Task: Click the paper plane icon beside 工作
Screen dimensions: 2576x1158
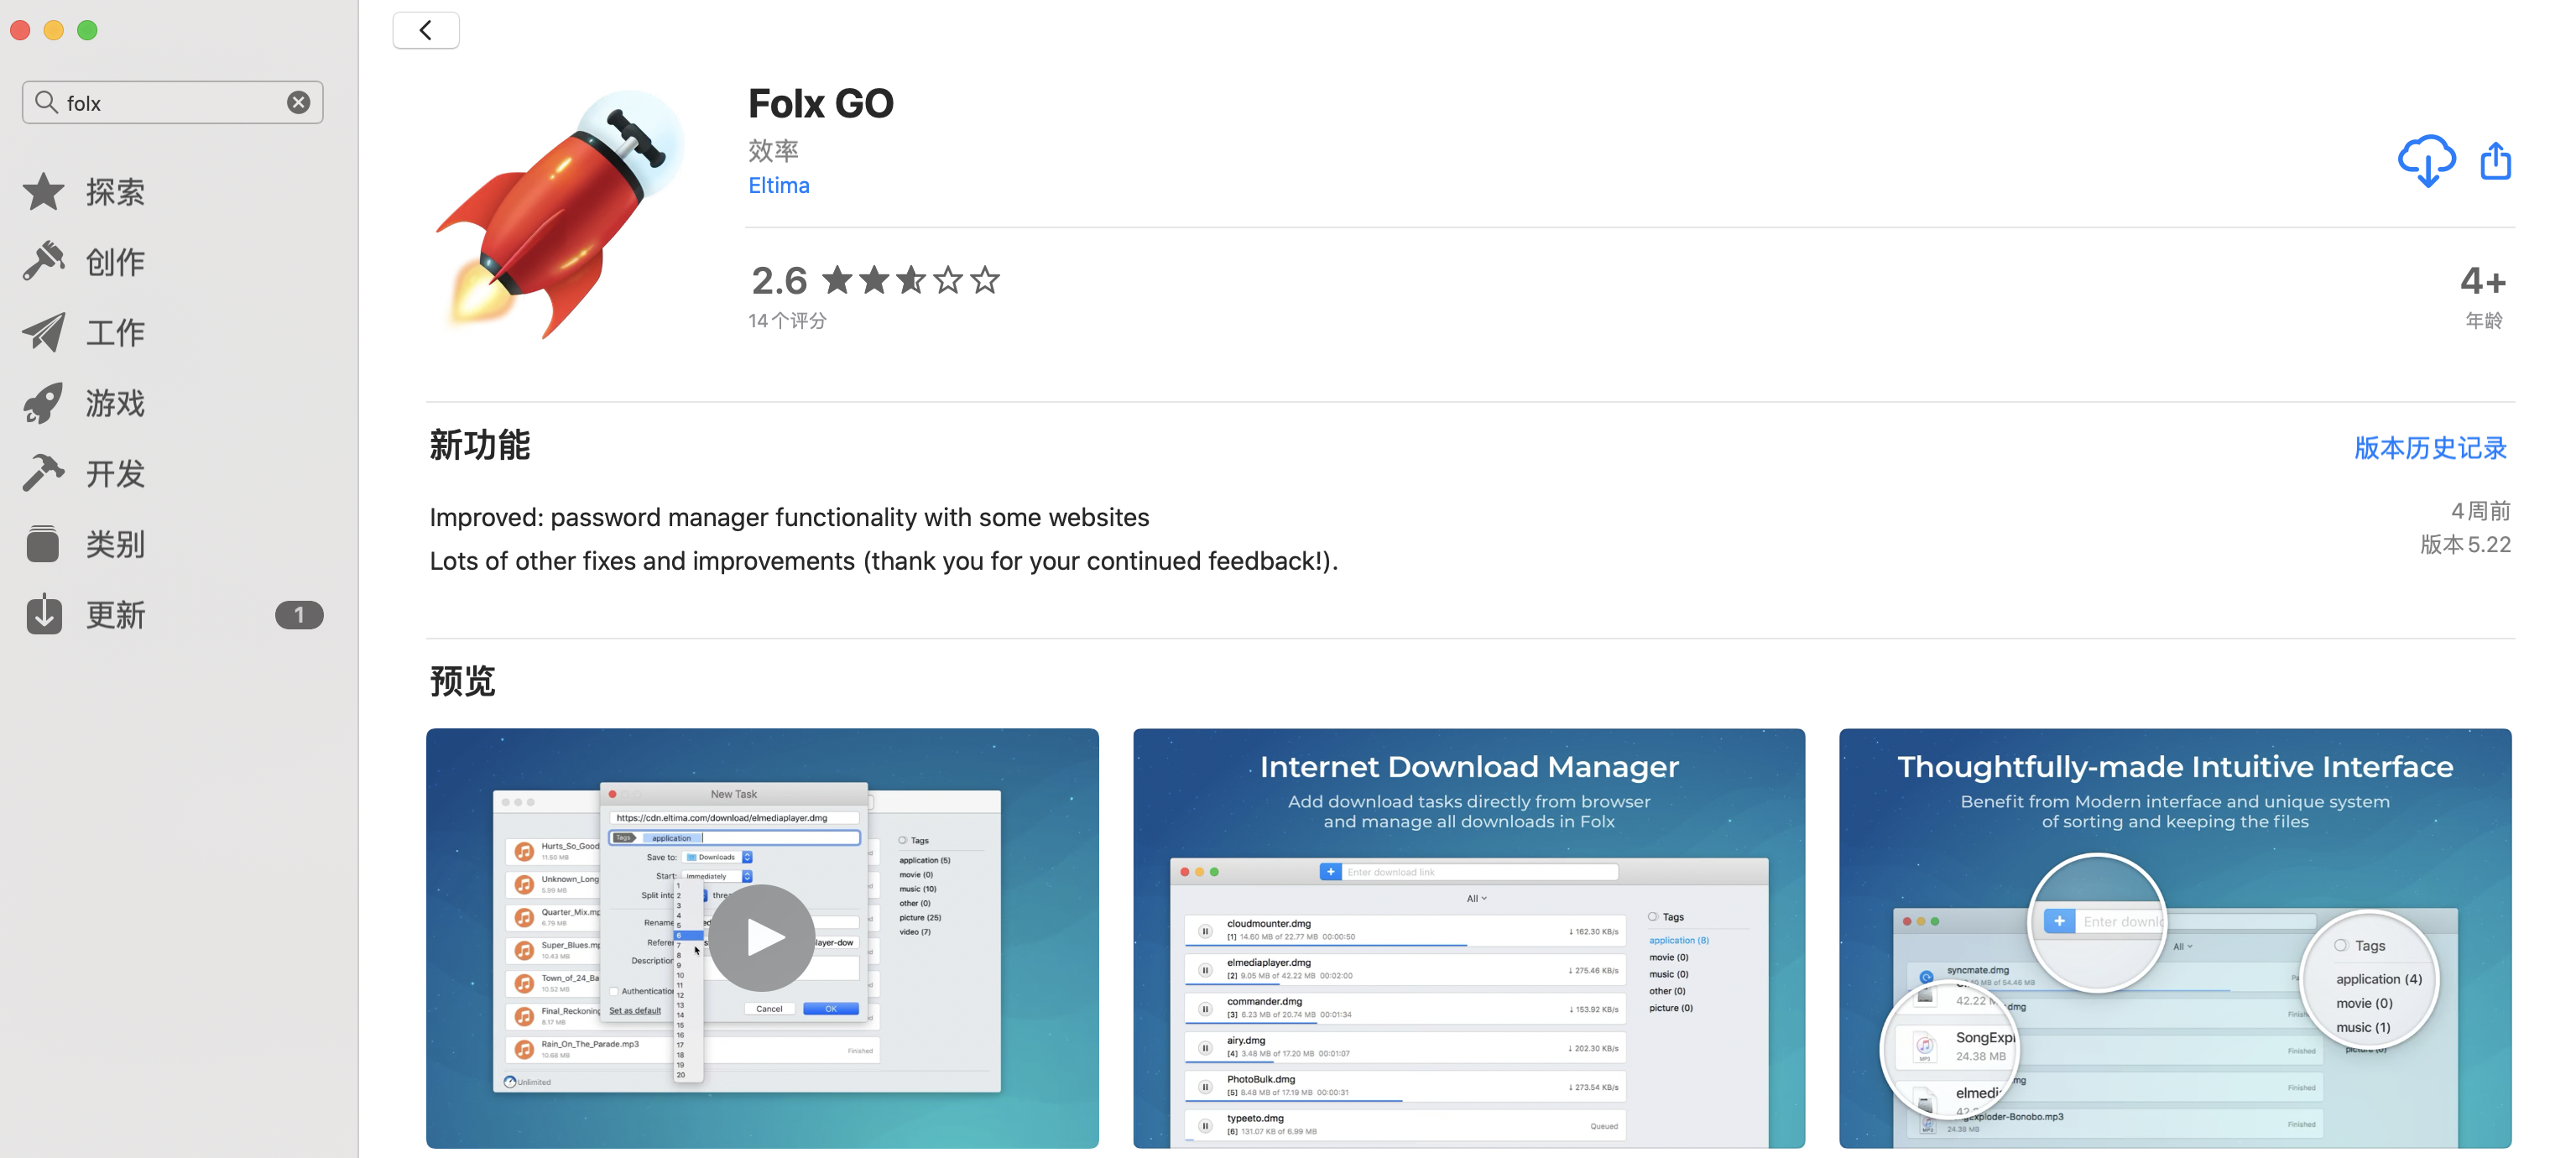Action: tap(43, 332)
